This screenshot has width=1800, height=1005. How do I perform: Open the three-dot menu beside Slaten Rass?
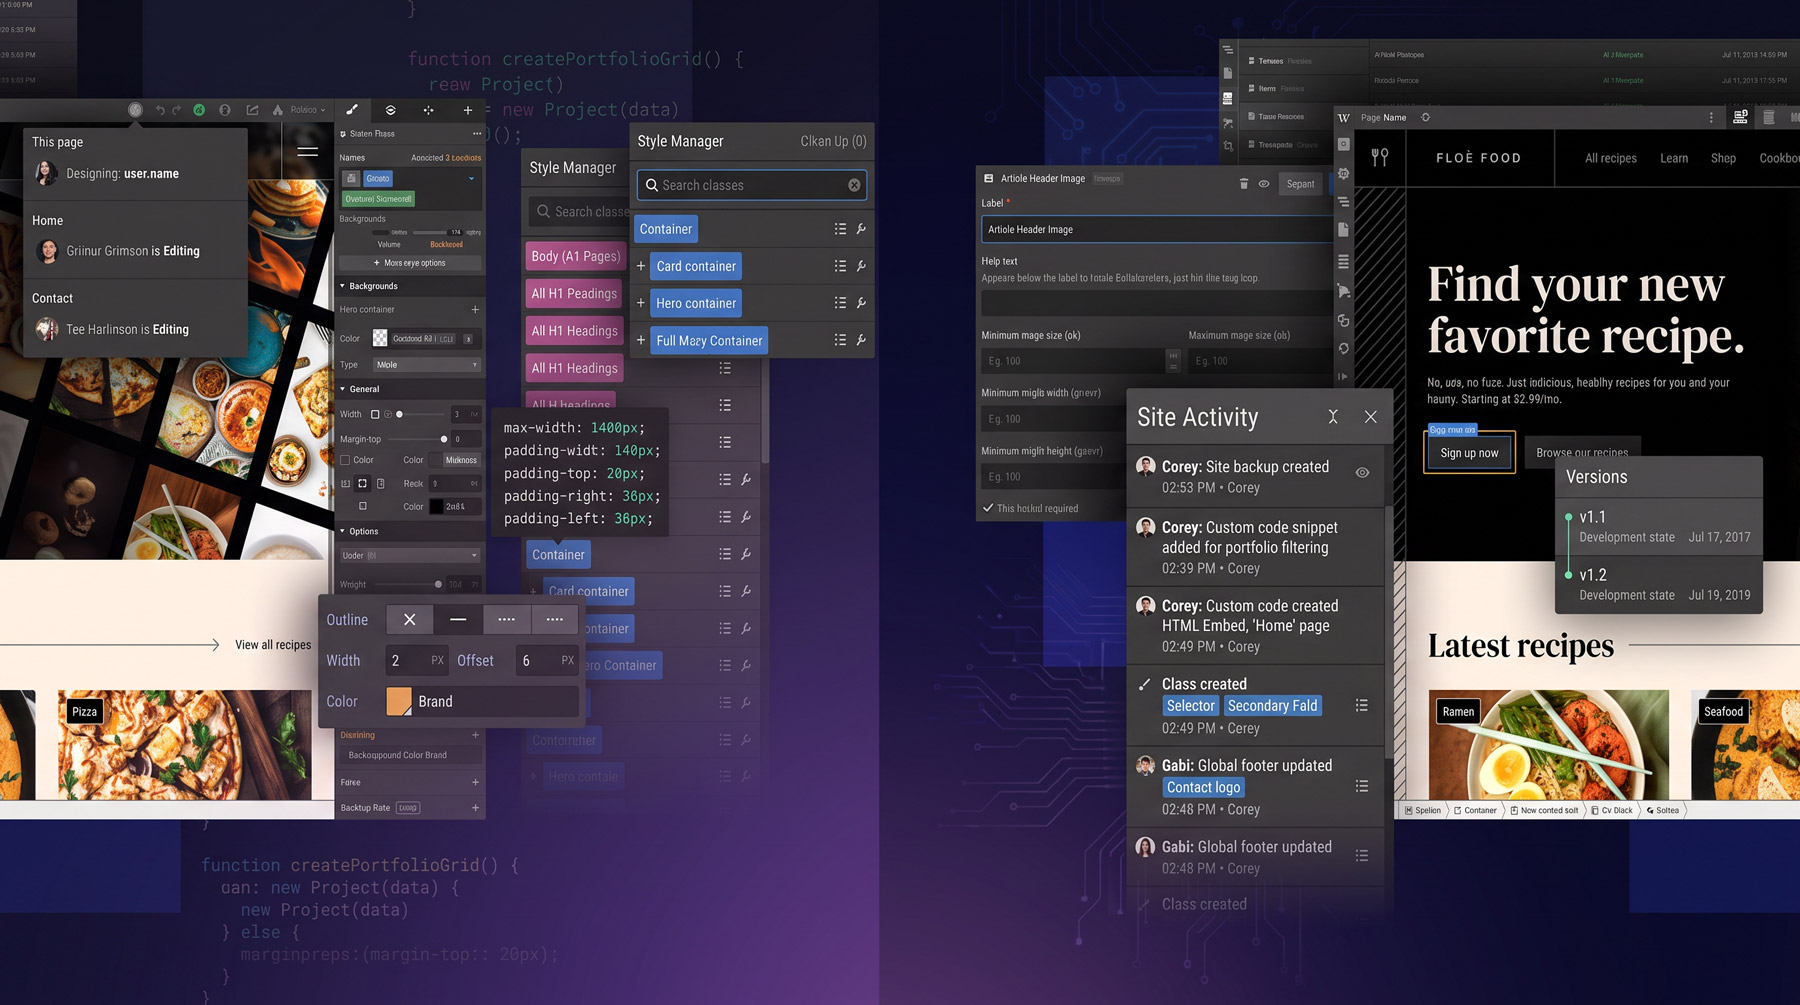click(477, 133)
